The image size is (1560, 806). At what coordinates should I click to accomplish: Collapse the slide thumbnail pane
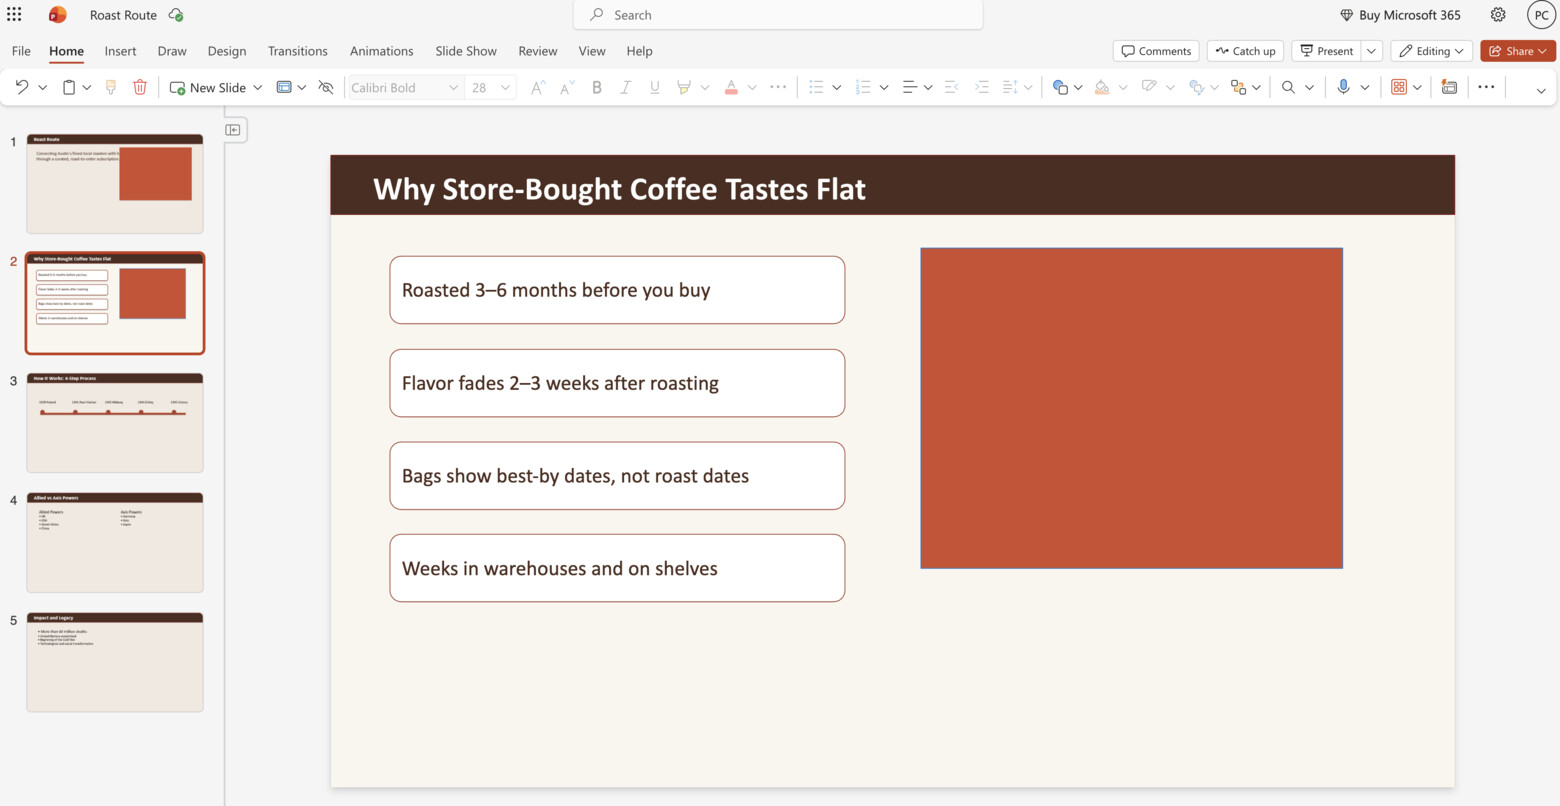pos(233,130)
